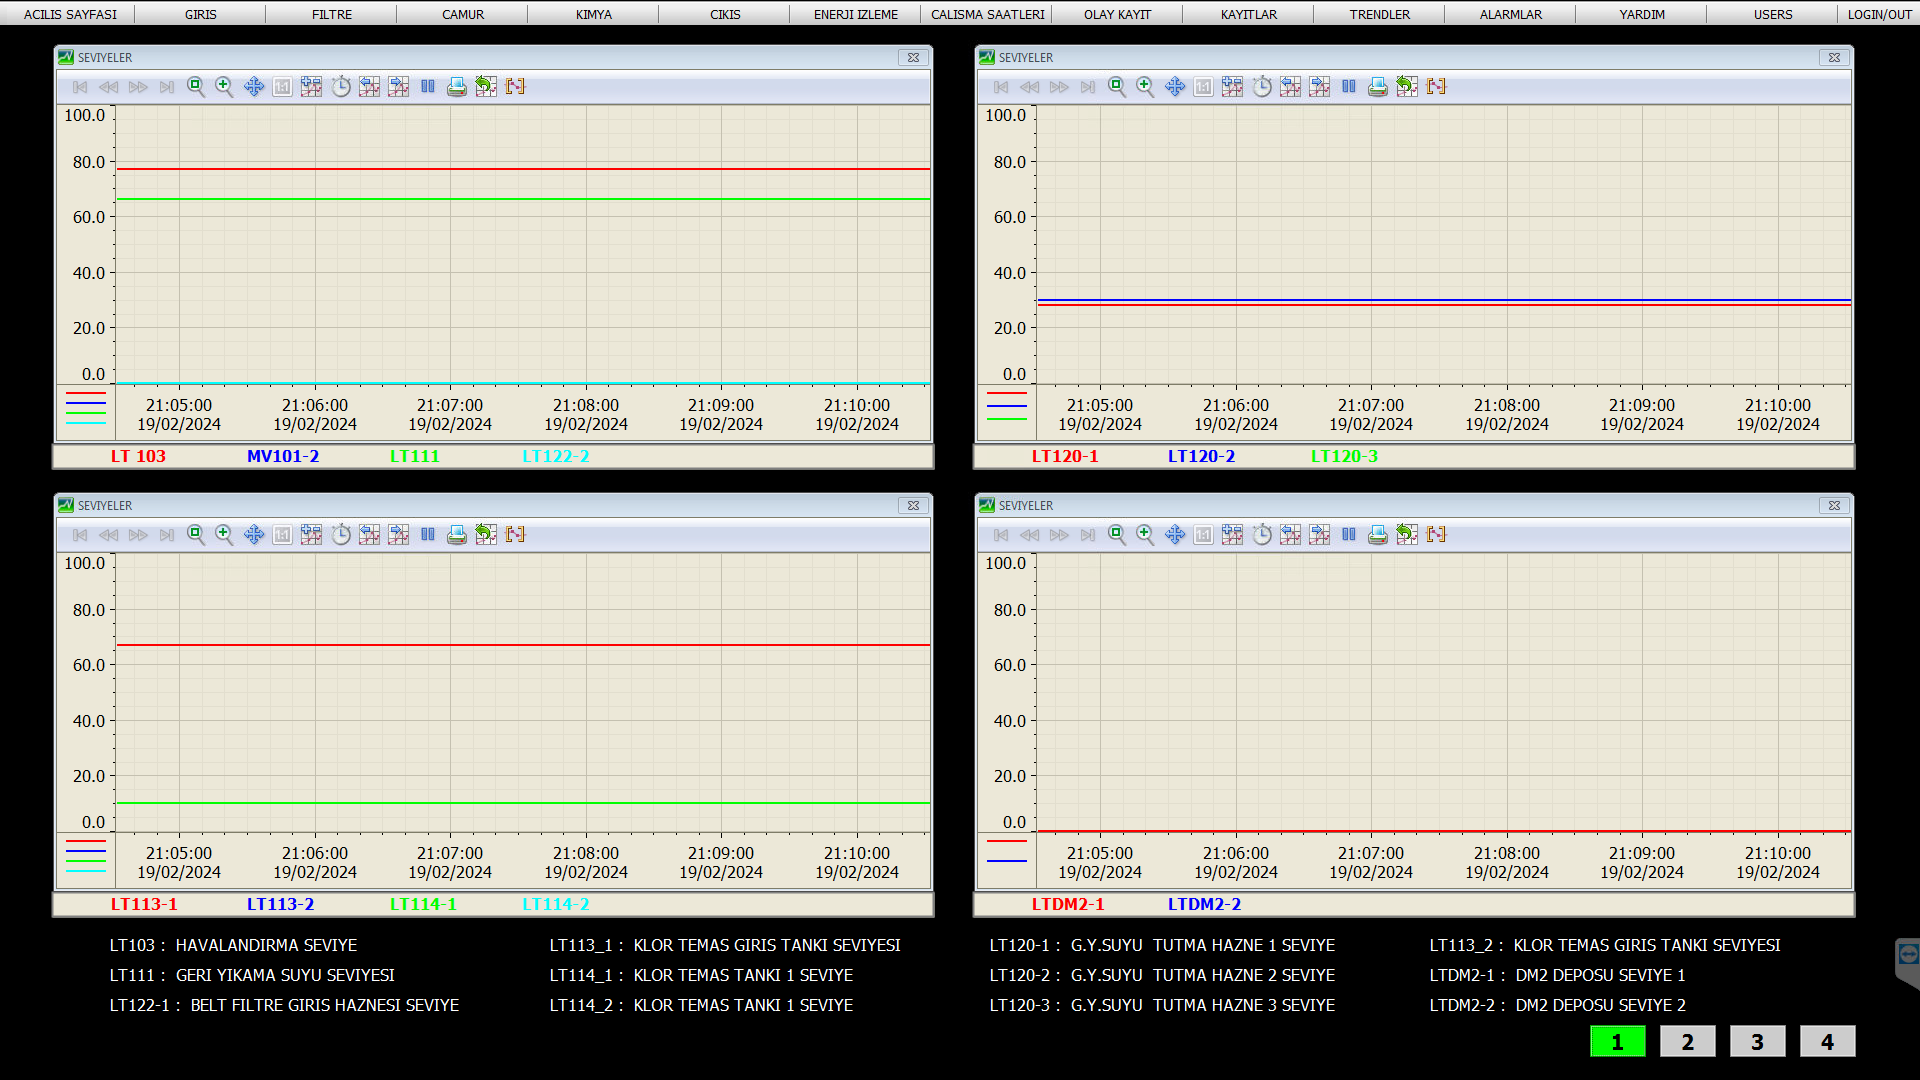This screenshot has height=1080, width=1920.
Task: Click green undo arrow icon in top-left trend
Action: [486, 87]
